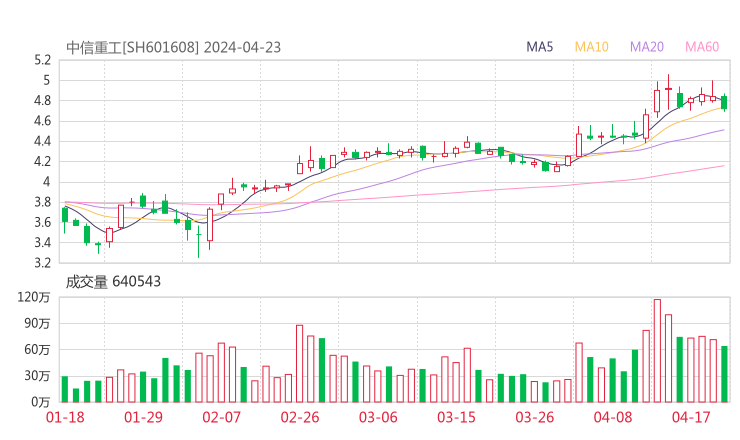Viewport: 740px width, 440px height.
Task: Click the 03-06 date axis label
Action: pyautogui.click(x=378, y=417)
